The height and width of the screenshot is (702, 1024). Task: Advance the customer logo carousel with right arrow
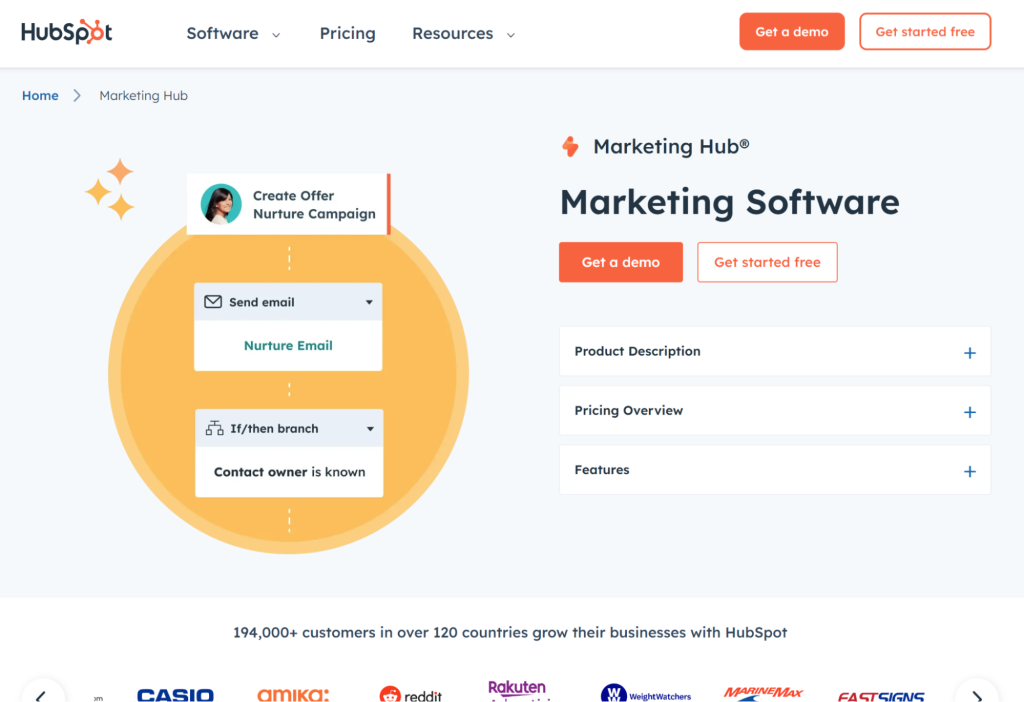pyautogui.click(x=977, y=691)
